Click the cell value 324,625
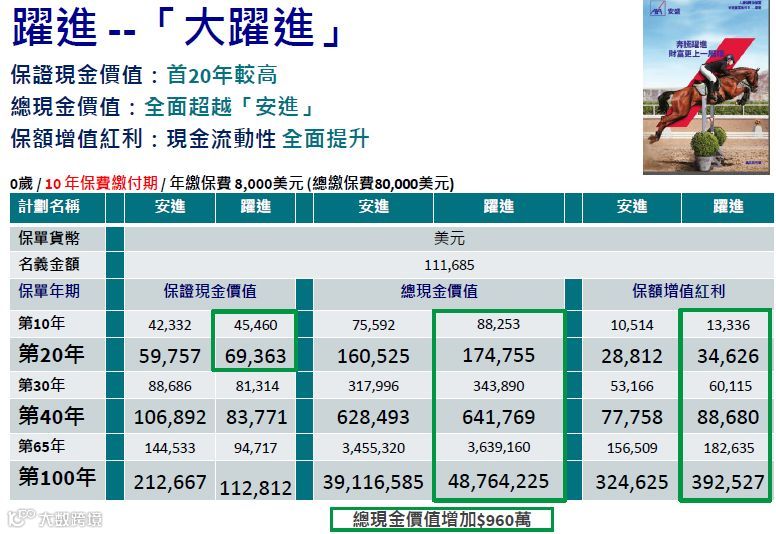This screenshot has height=534, width=776. click(x=632, y=482)
